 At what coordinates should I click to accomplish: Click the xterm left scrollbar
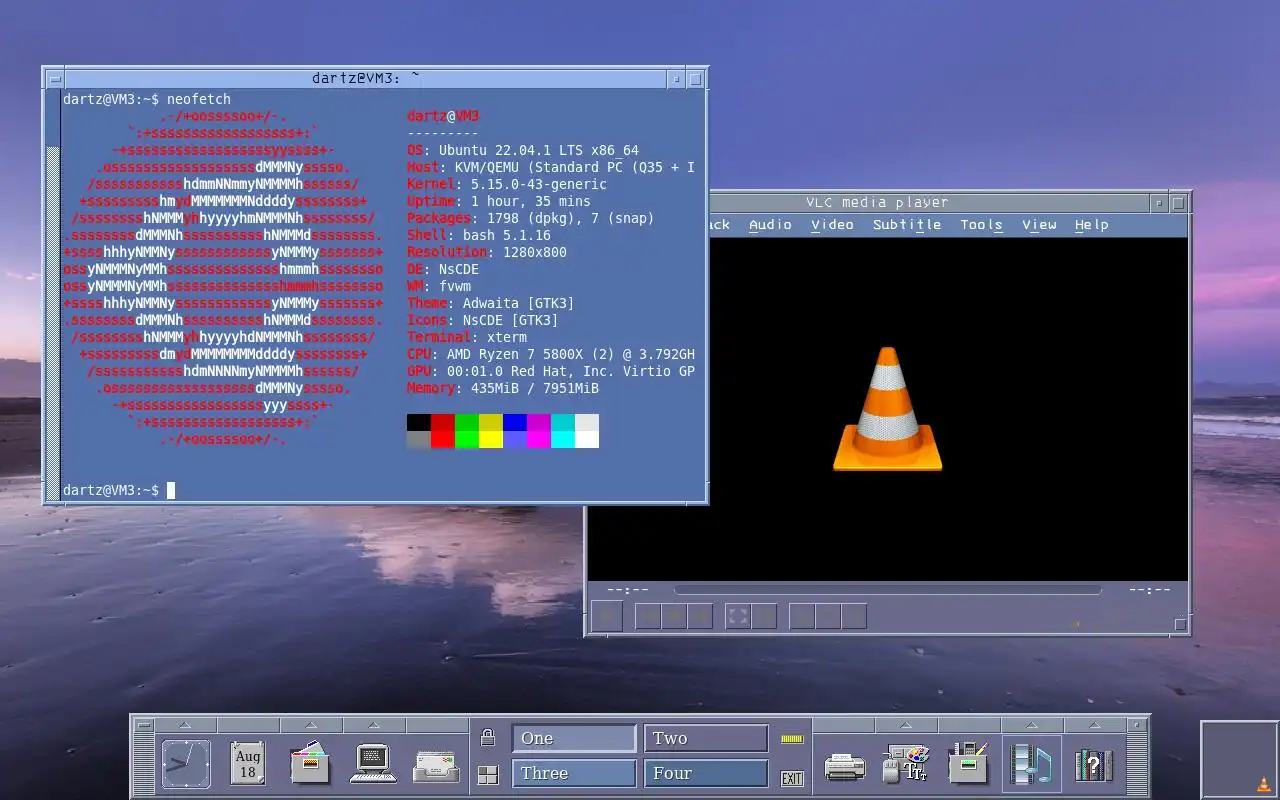(53, 296)
